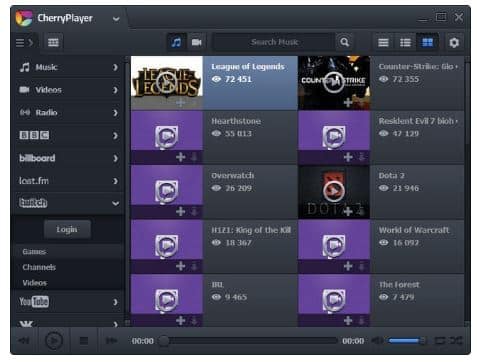Image resolution: width=477 pixels, height=362 pixels.
Task: Expand the Radio section arrow
Action: tap(115, 113)
